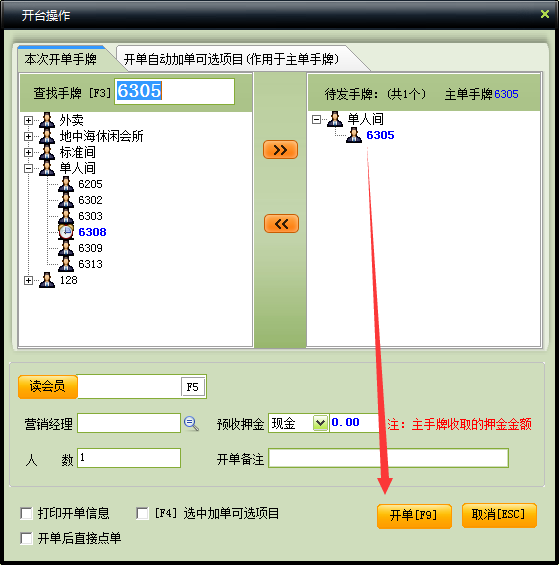Click the 取消[ESC] button
The width and height of the screenshot is (559, 565).
pyautogui.click(x=499, y=515)
